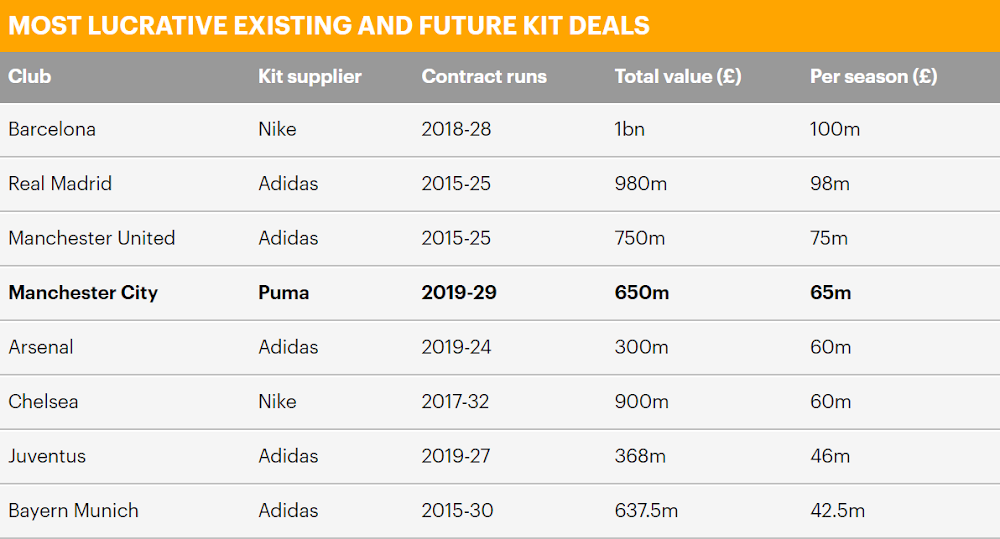Click the Per season (£) column header
The height and width of the screenshot is (539, 1000).
pos(873,77)
